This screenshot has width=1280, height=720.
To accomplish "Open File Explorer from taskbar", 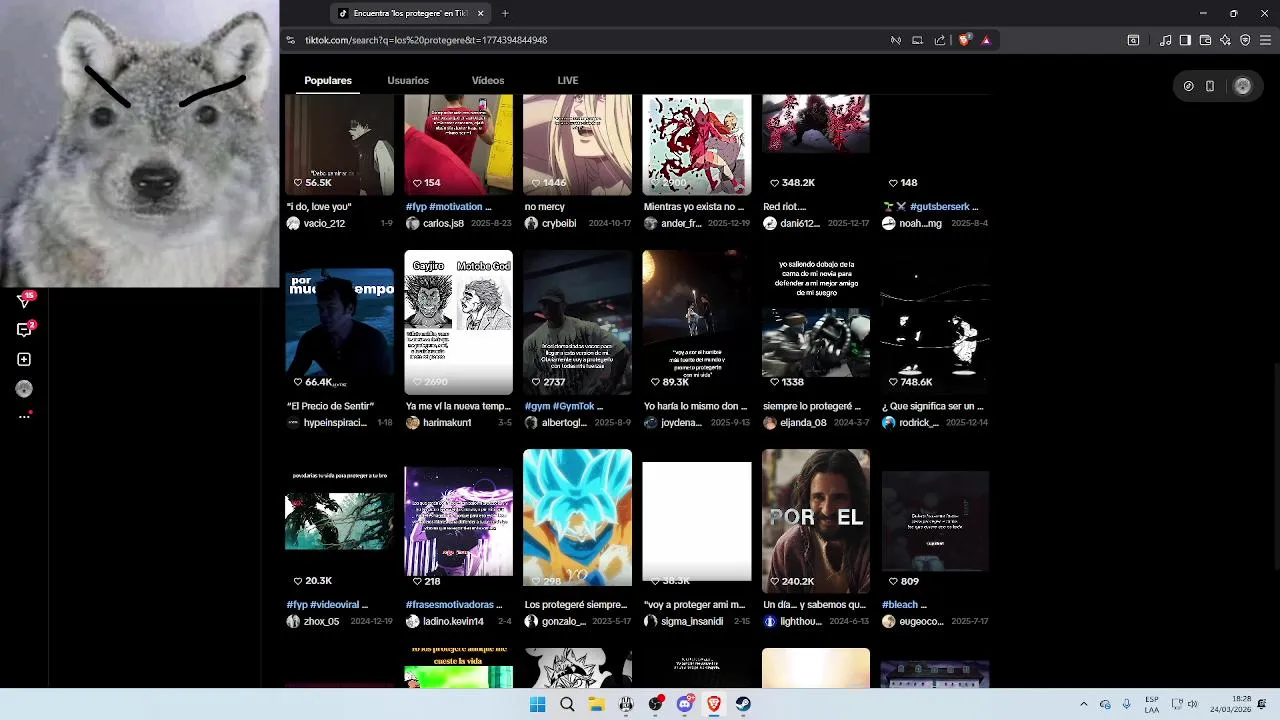I will point(596,704).
